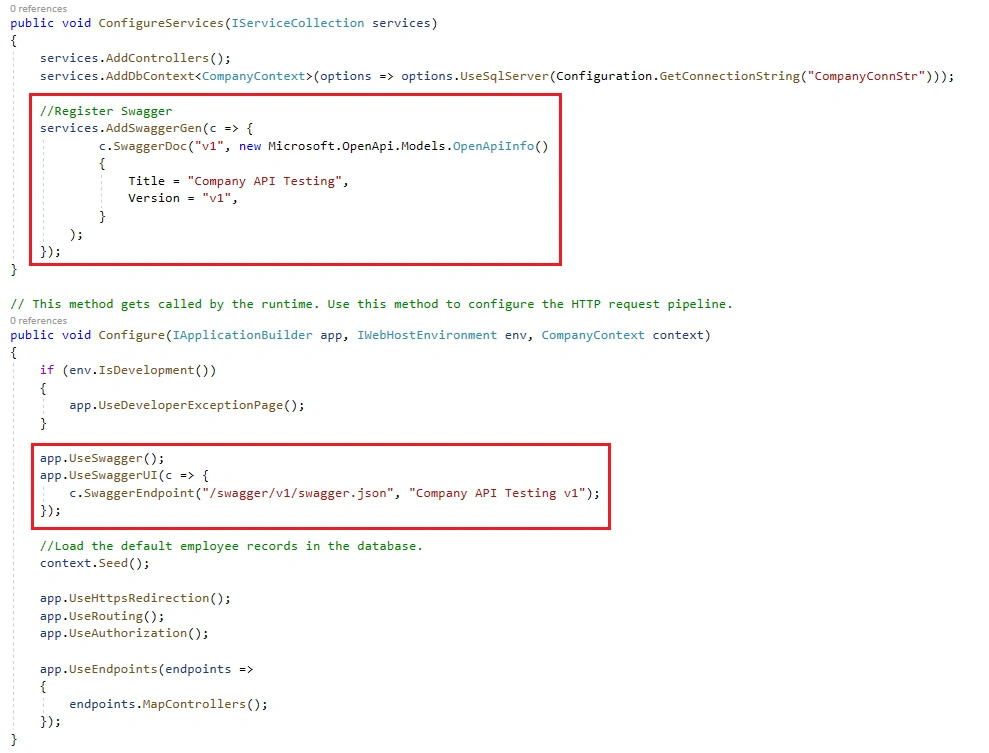
Task: Click the c.SwaggerDoc call
Action: pos(143,146)
